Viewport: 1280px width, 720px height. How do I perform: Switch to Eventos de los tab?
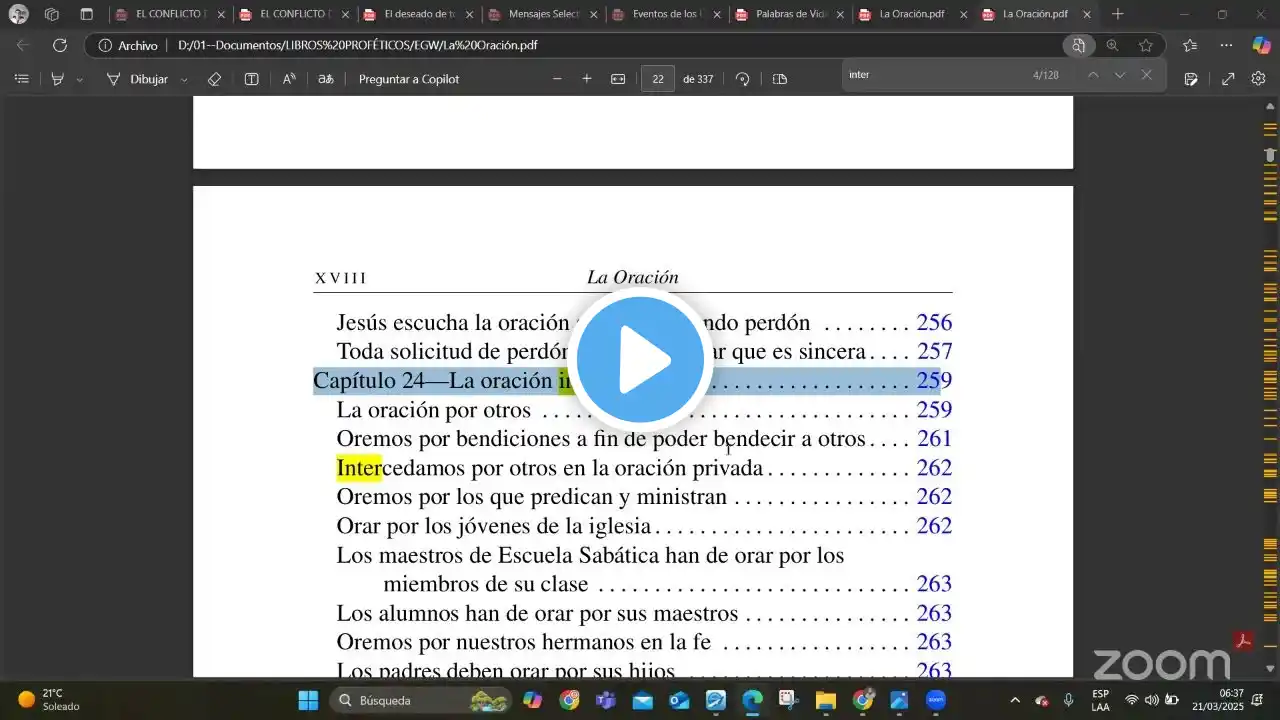666,14
